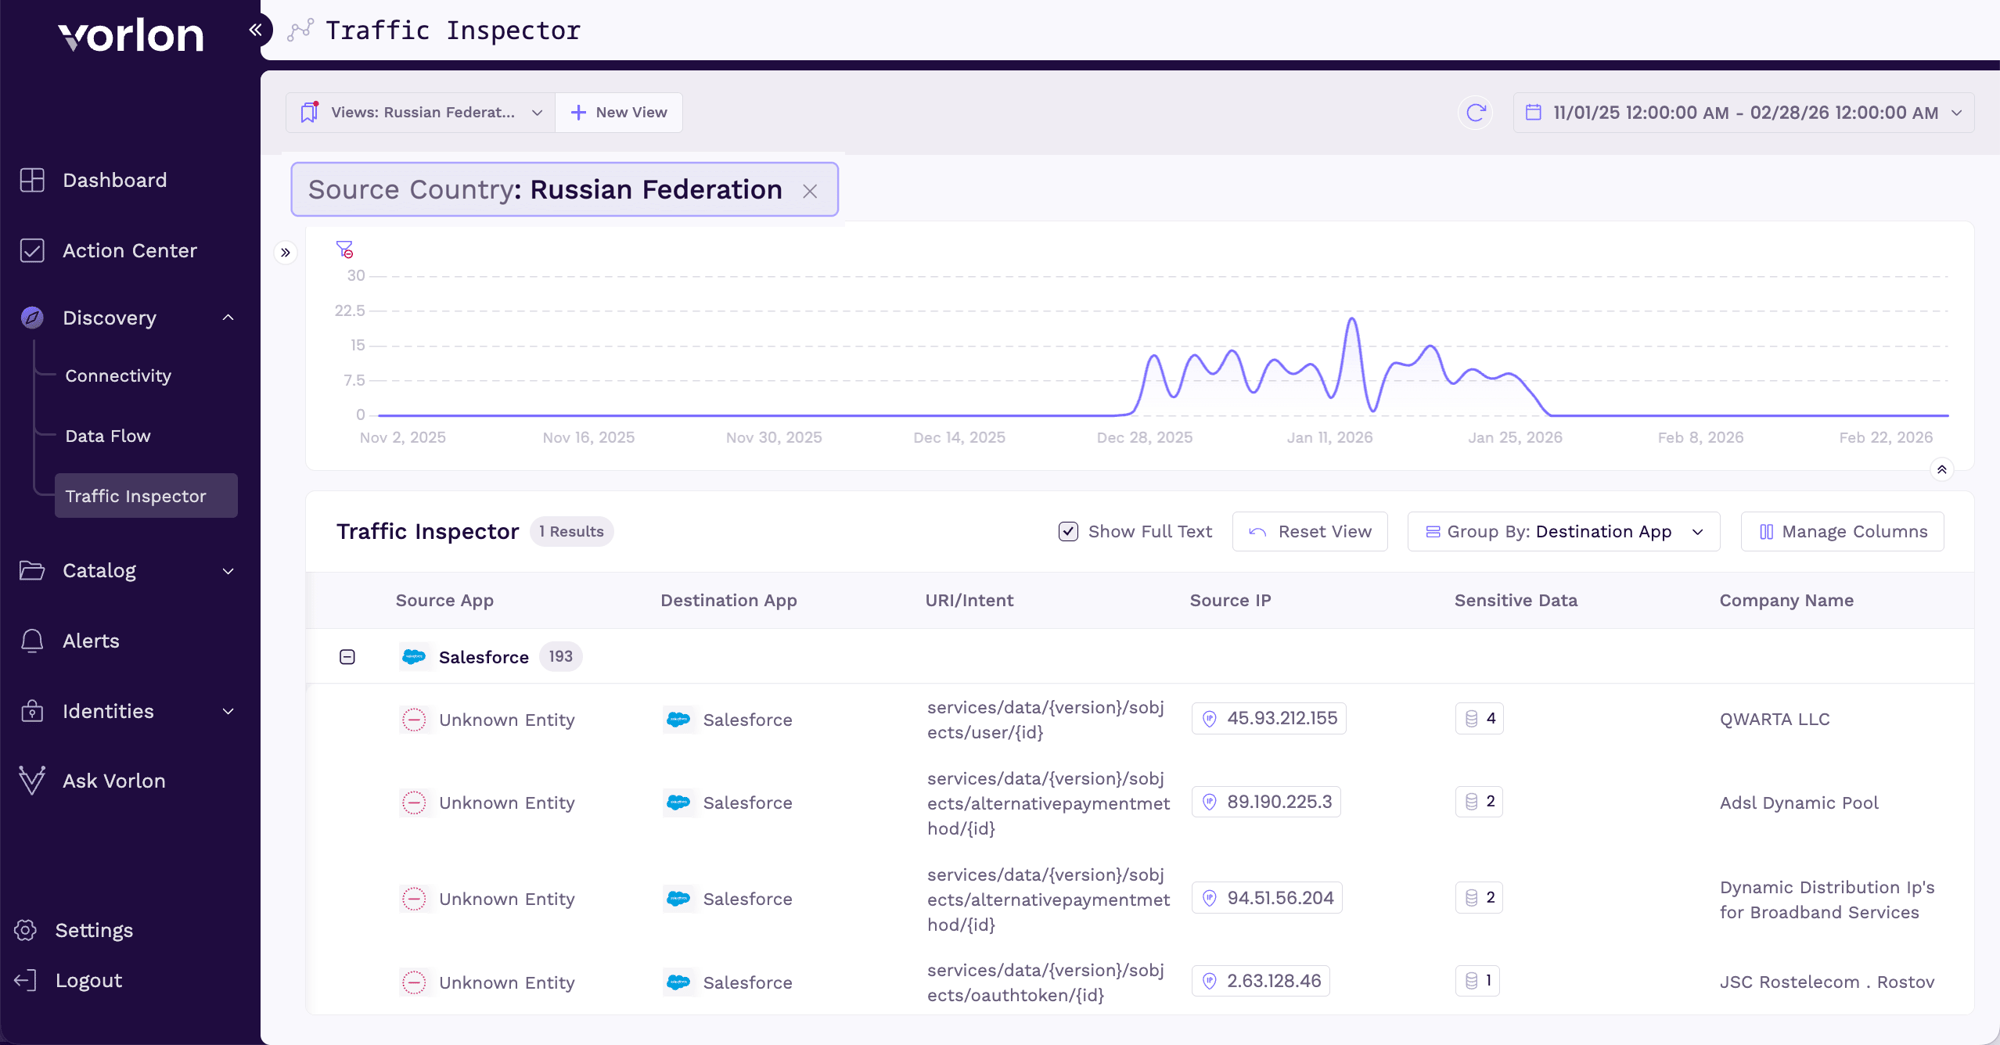Click the clear-filter funnel icon above the chart
The height and width of the screenshot is (1045, 2000).
click(345, 249)
